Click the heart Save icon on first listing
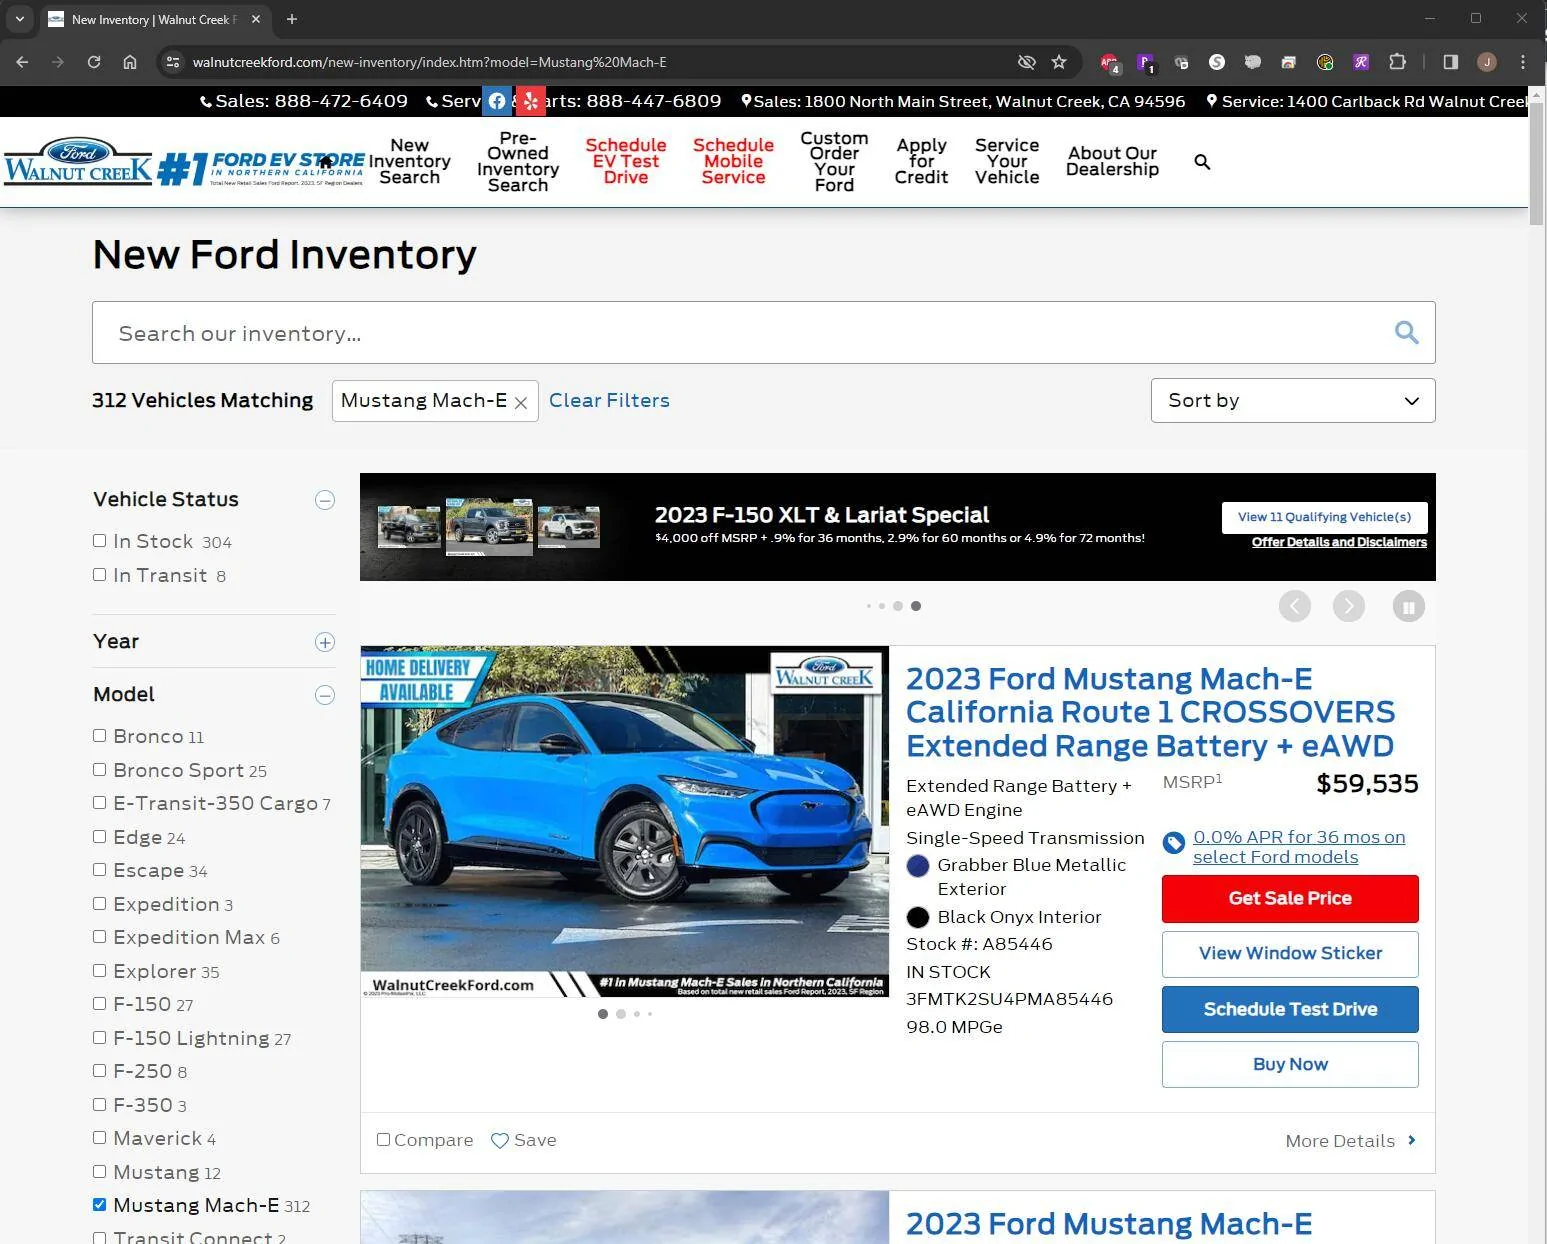 tap(500, 1140)
